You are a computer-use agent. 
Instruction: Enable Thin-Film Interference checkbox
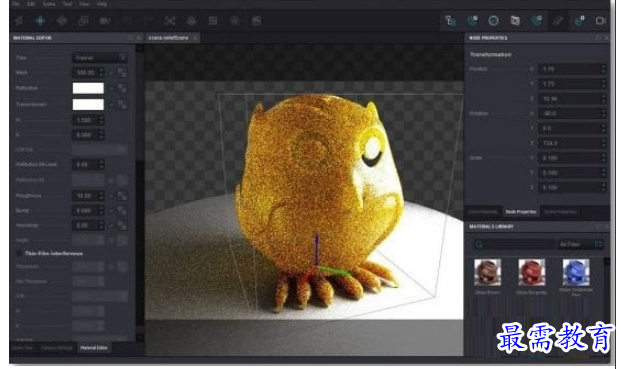pos(19,253)
